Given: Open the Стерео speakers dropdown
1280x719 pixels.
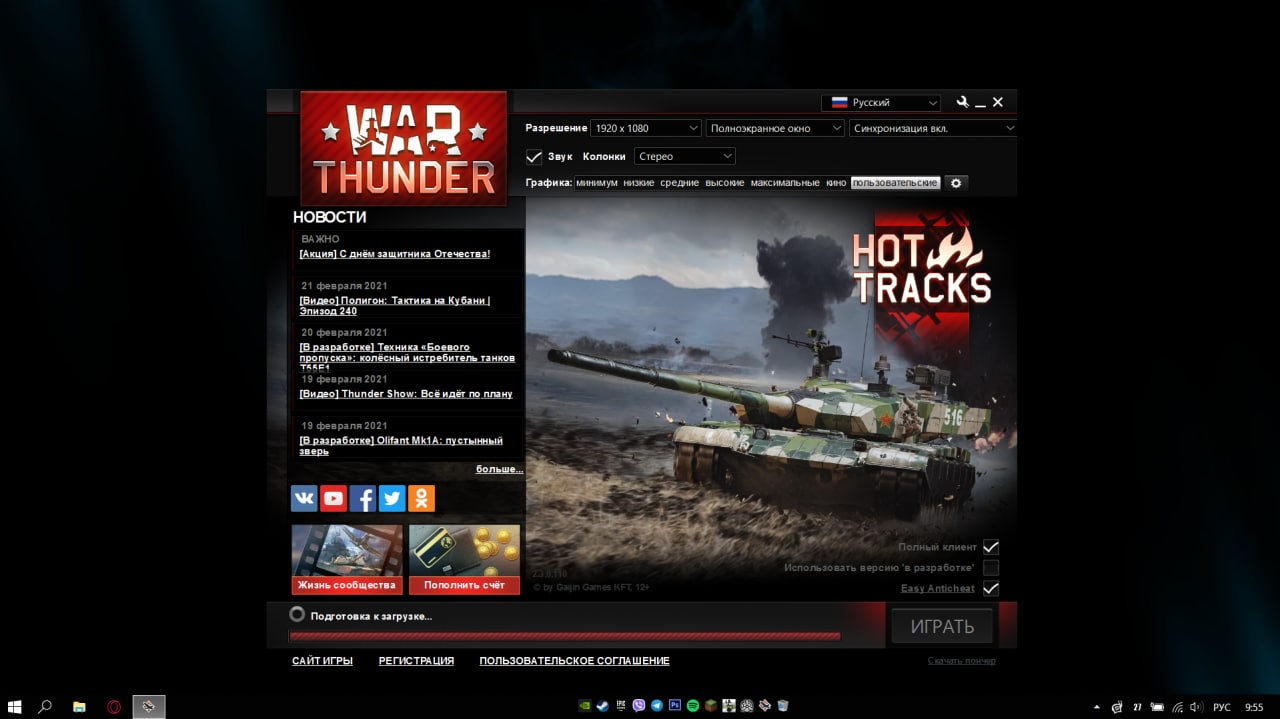Looking at the screenshot, I should click(x=685, y=156).
